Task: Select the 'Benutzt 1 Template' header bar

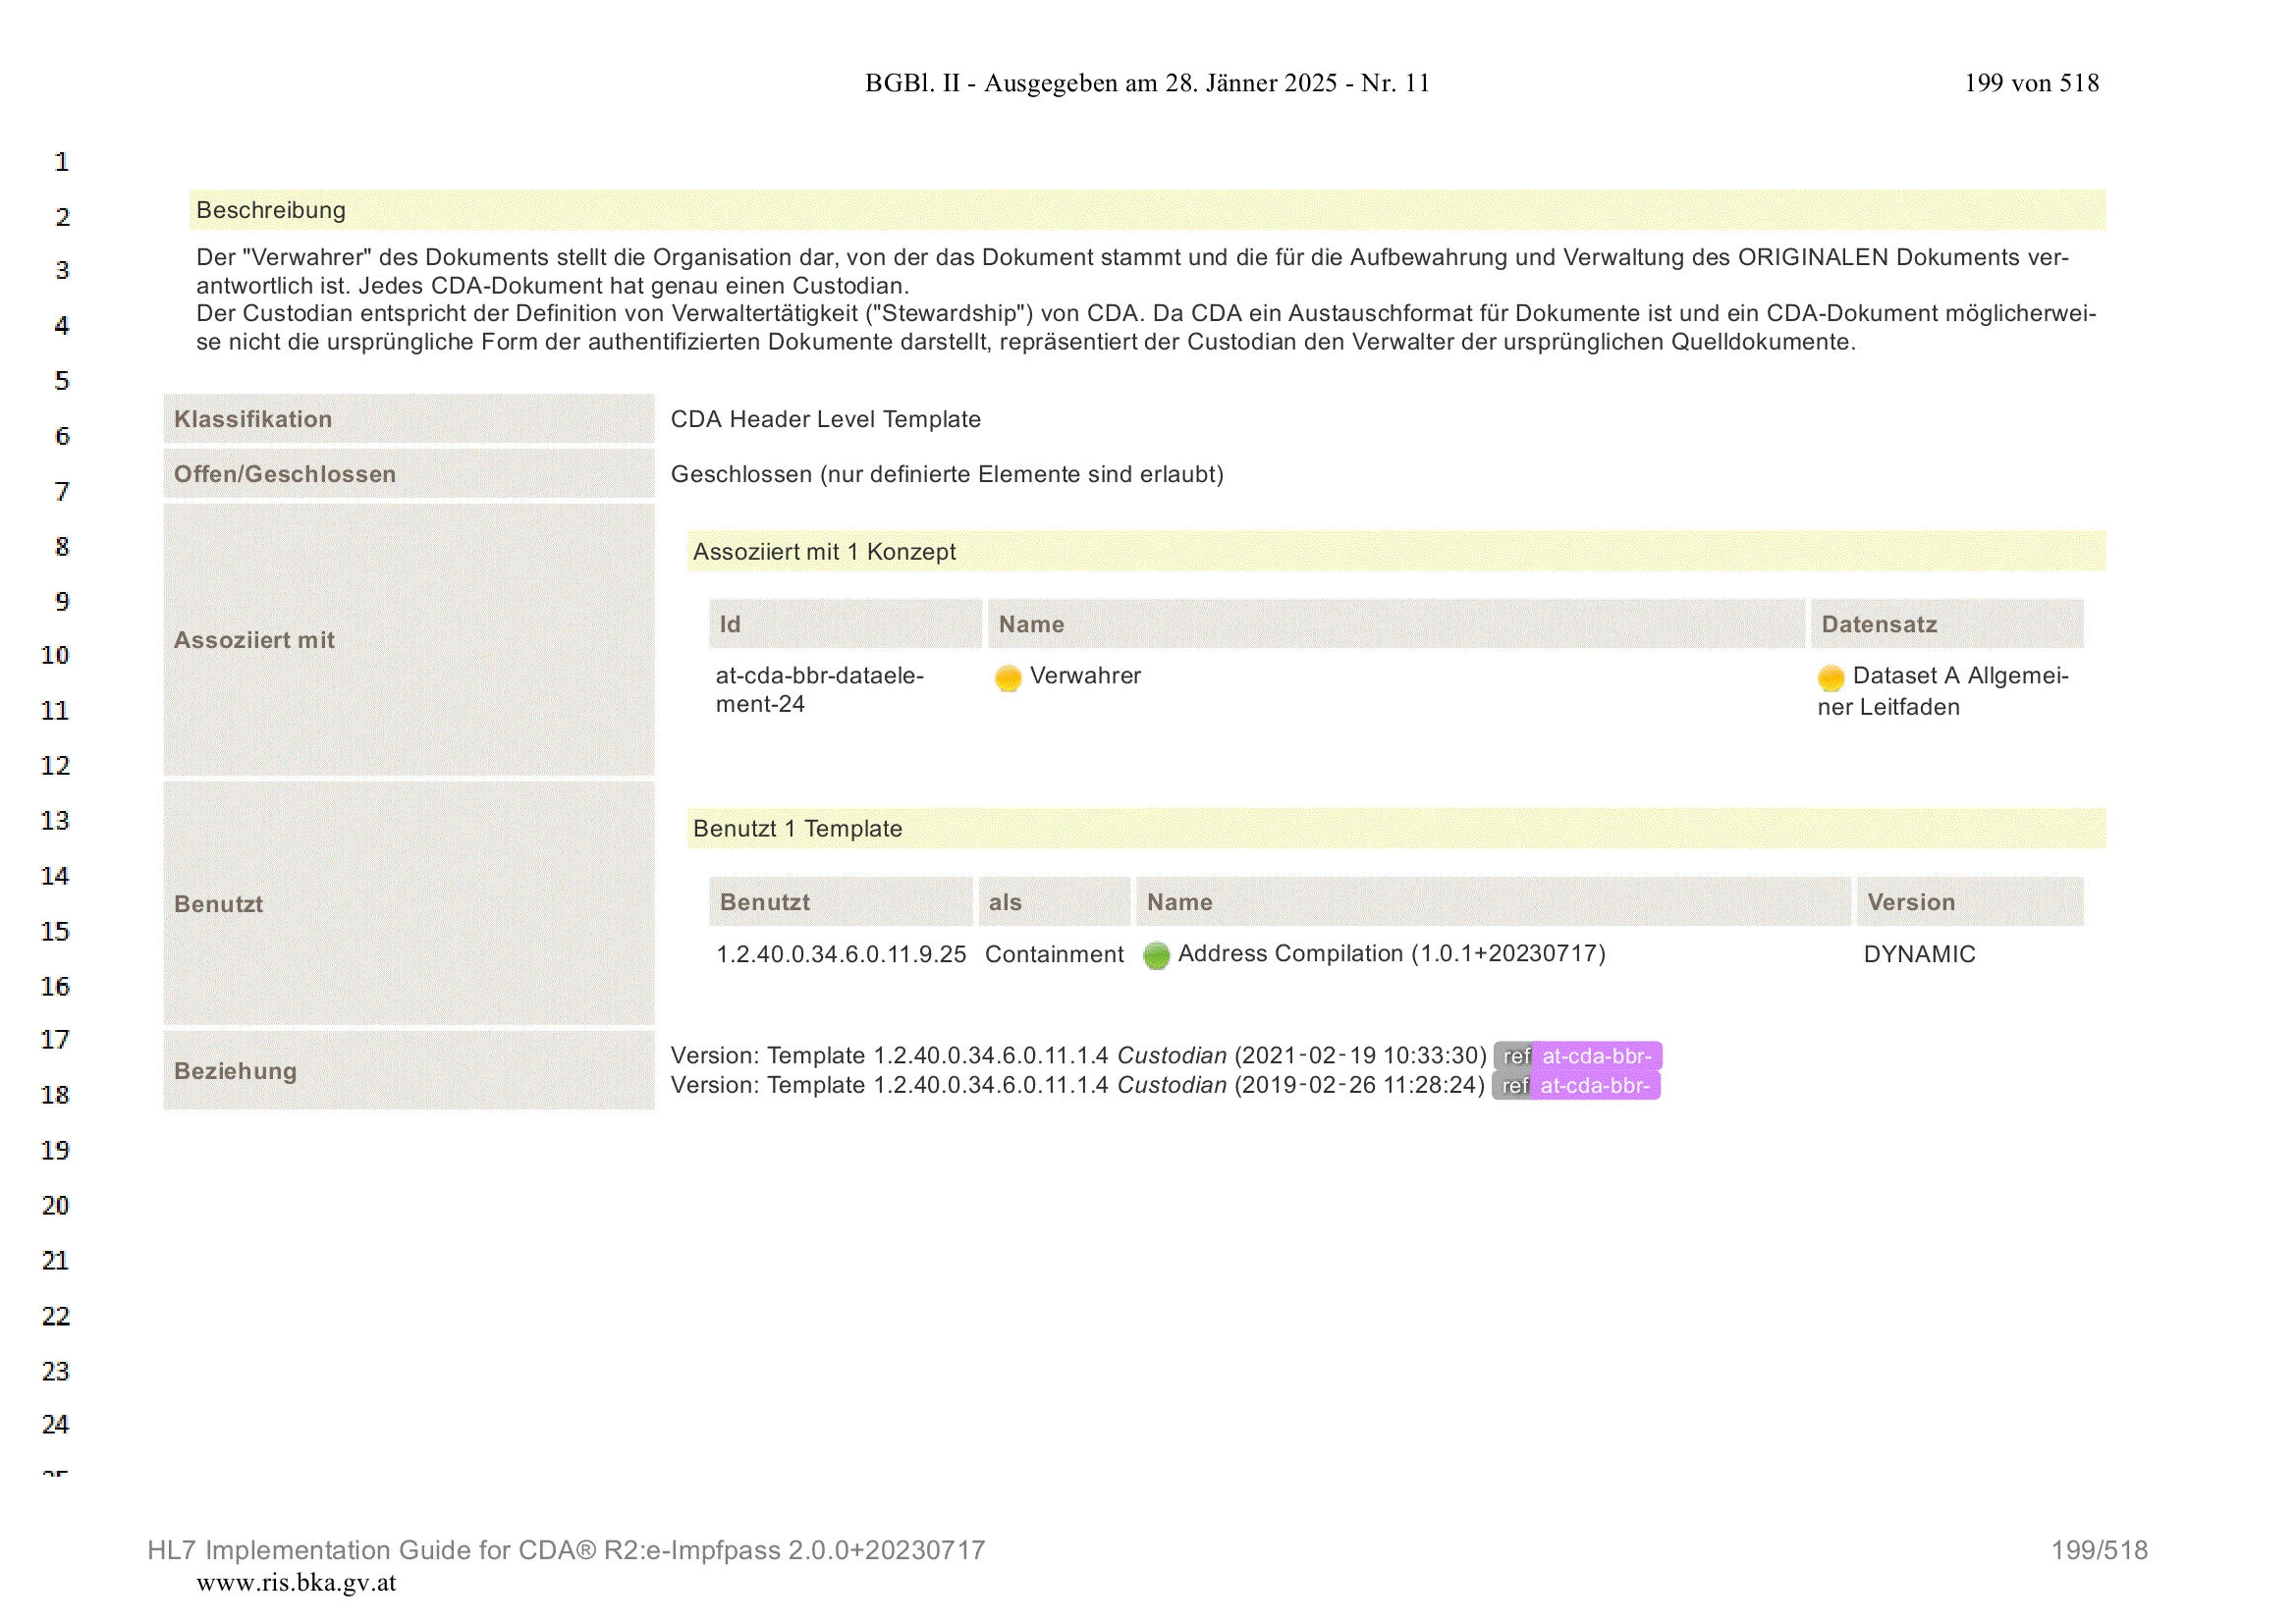Action: pos(1396,829)
